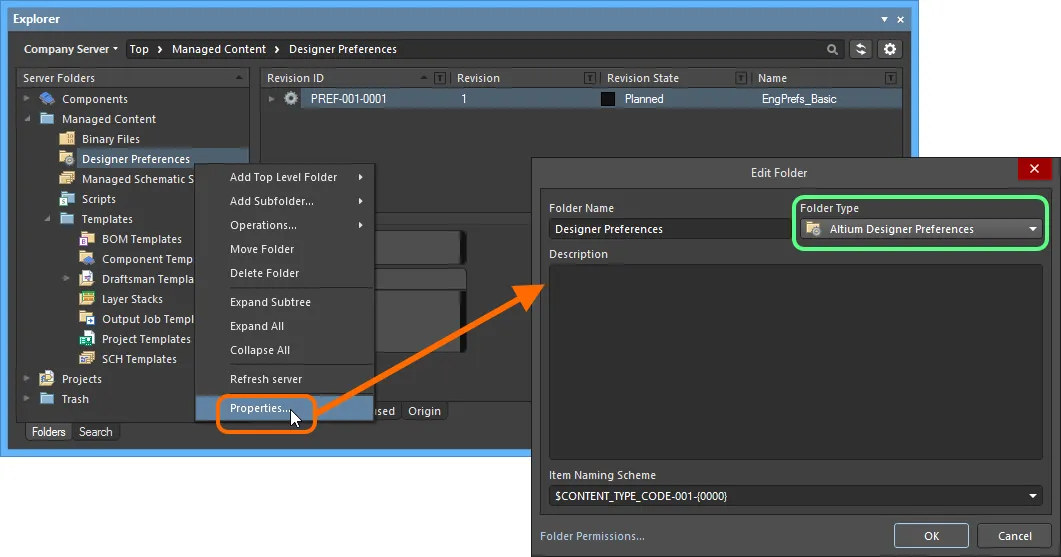This screenshot has width=1061, height=557.
Task: Click the BOM Templates folder icon
Action: click(x=87, y=239)
